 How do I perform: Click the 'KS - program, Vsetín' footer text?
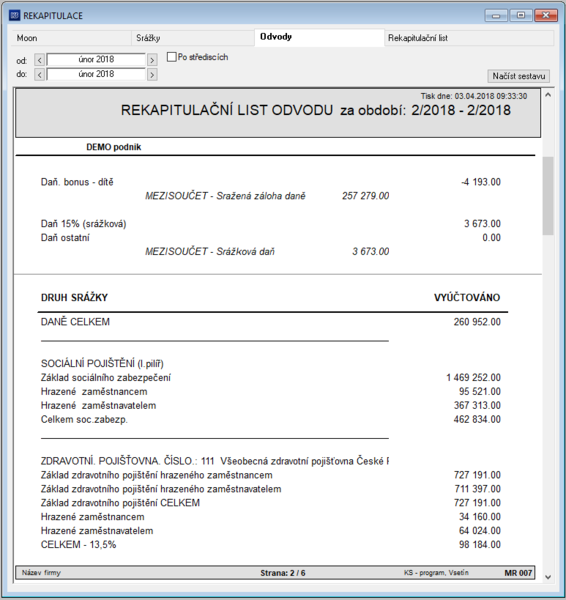tap(436, 573)
